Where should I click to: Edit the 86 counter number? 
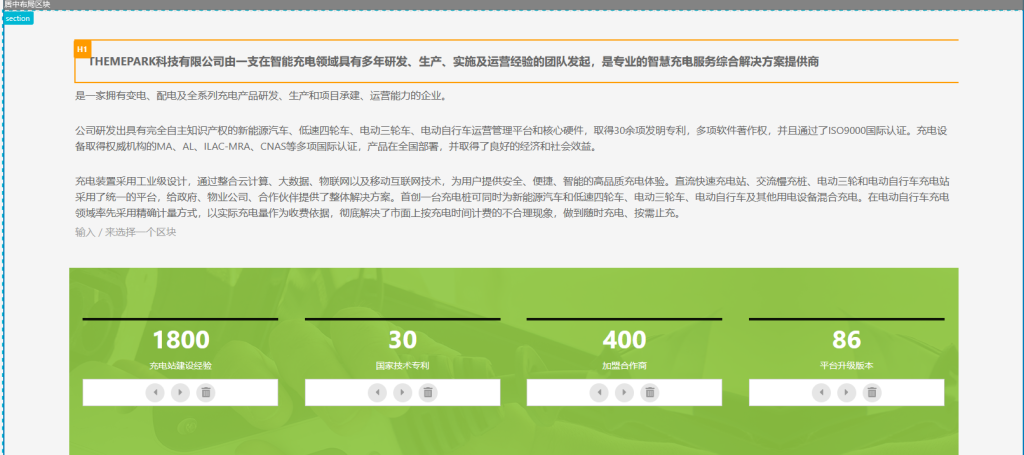click(x=846, y=340)
